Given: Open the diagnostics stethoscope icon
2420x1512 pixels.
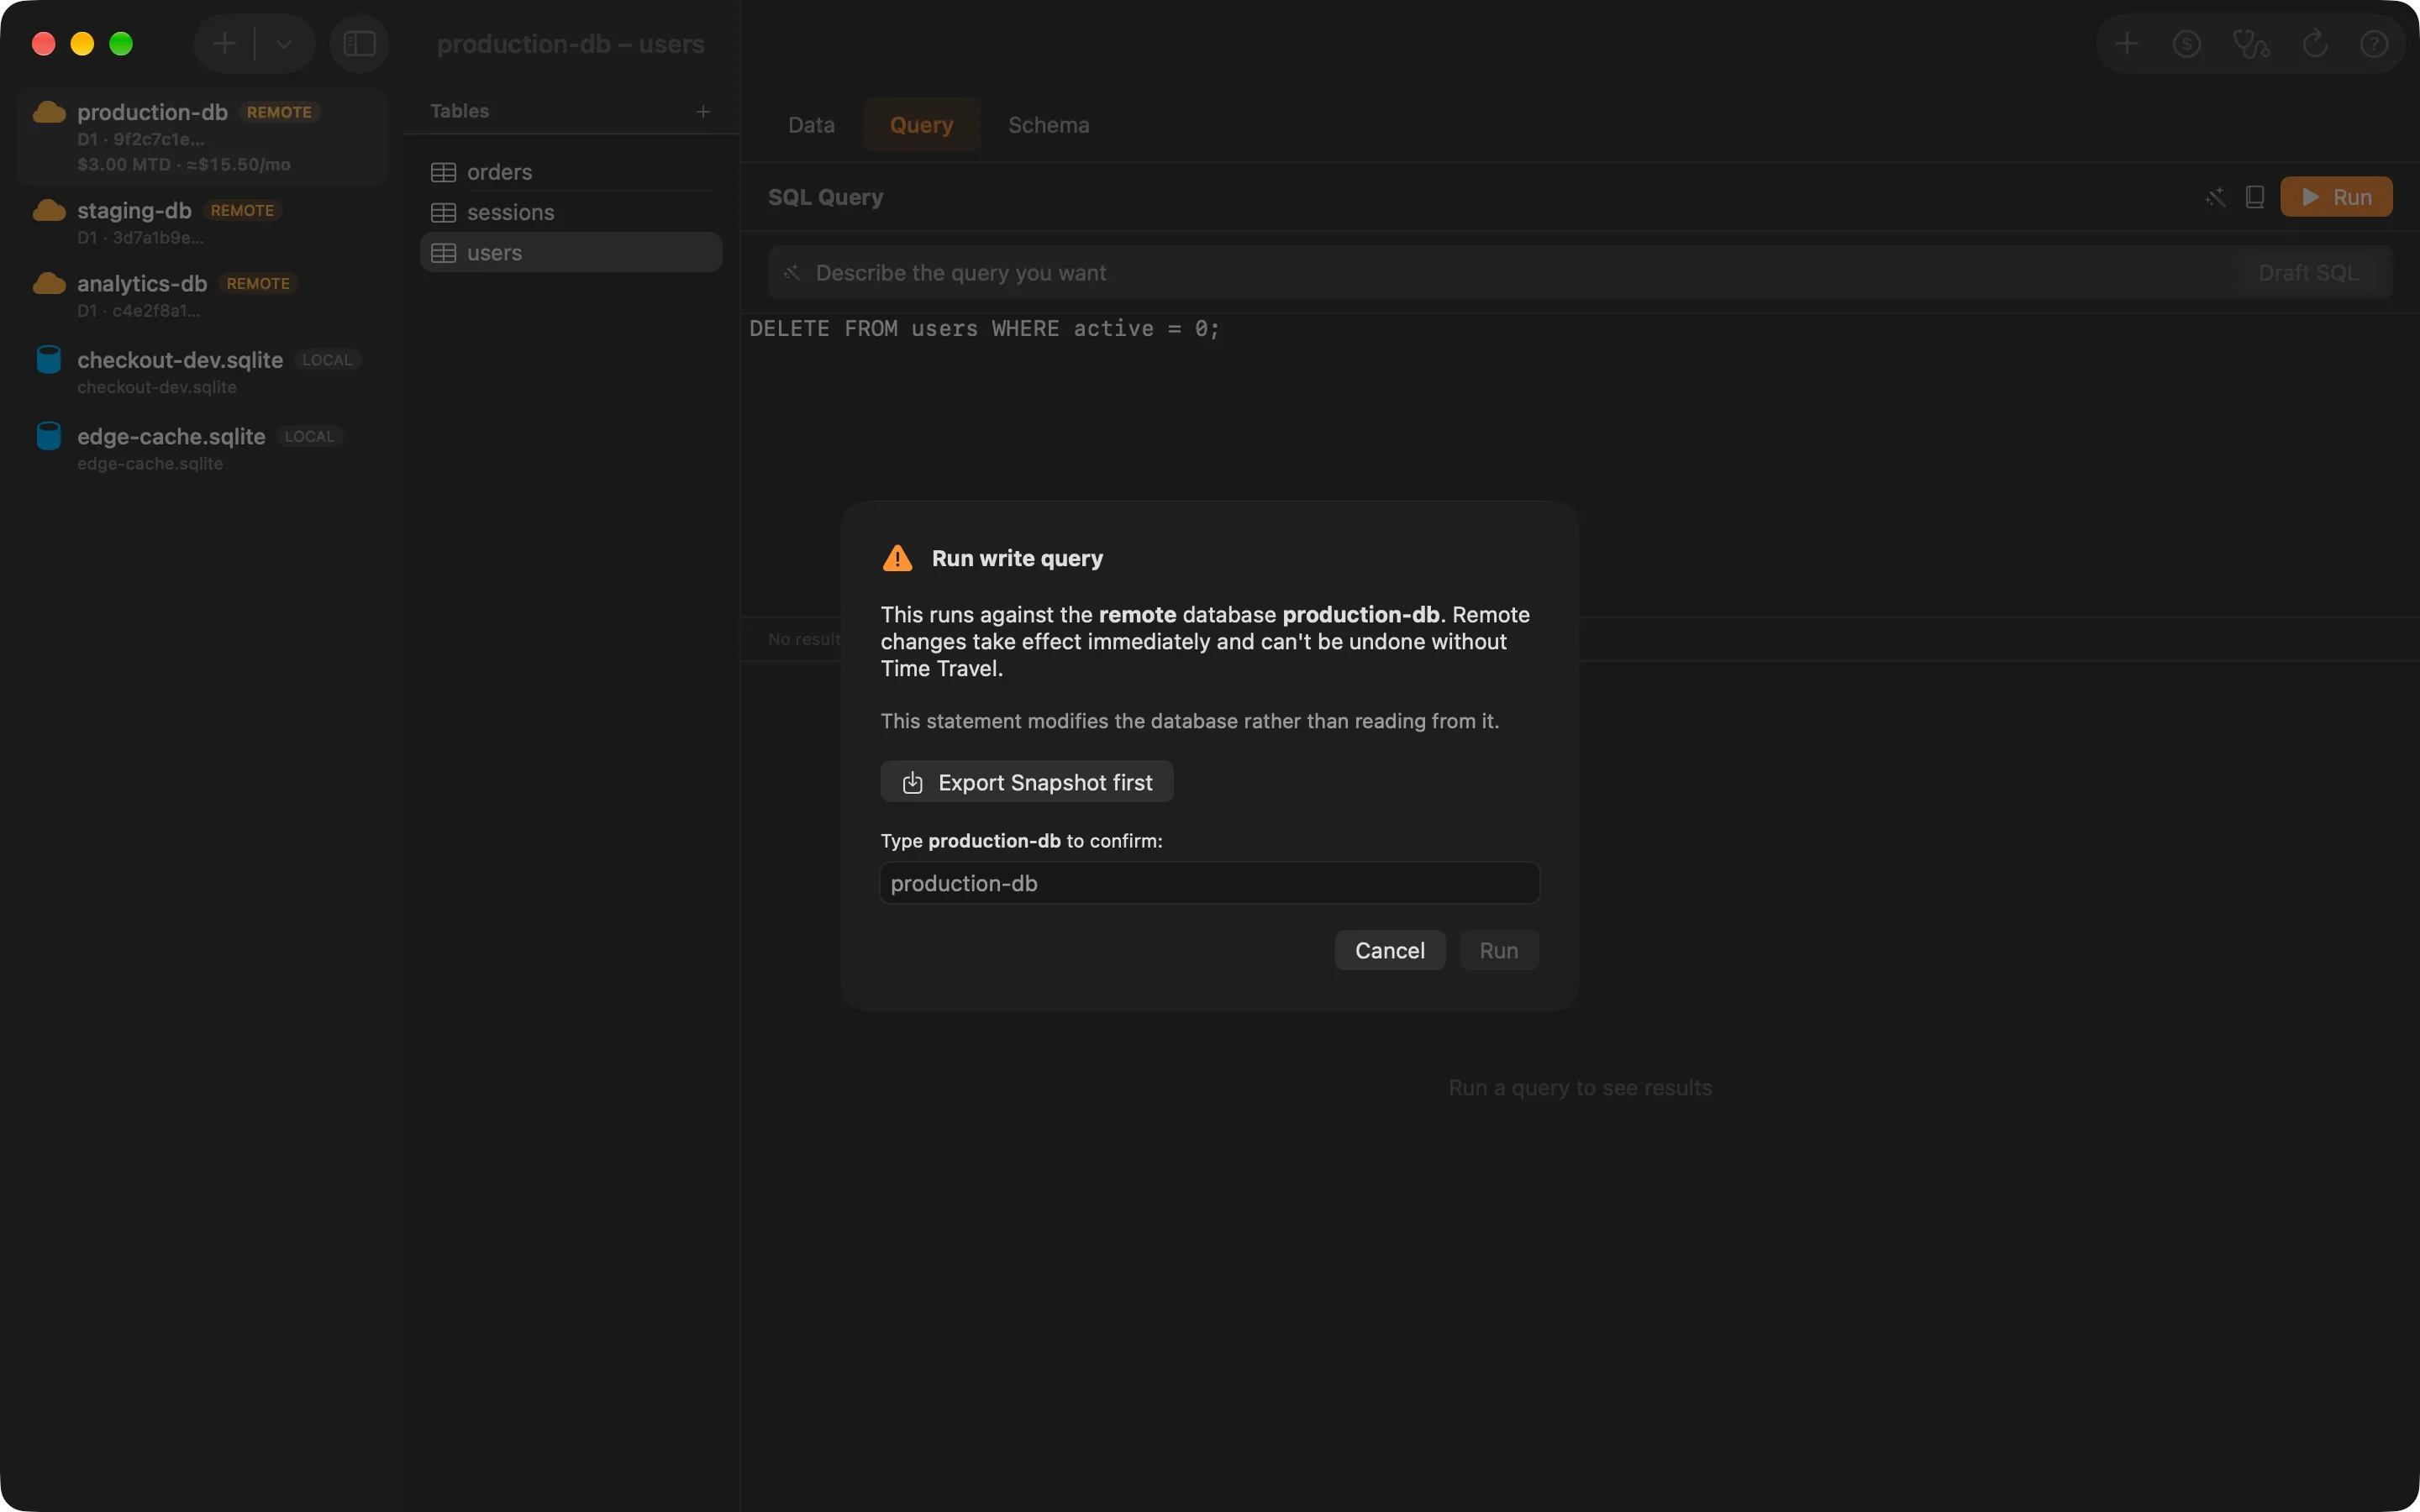Looking at the screenshot, I should [x=2251, y=44].
